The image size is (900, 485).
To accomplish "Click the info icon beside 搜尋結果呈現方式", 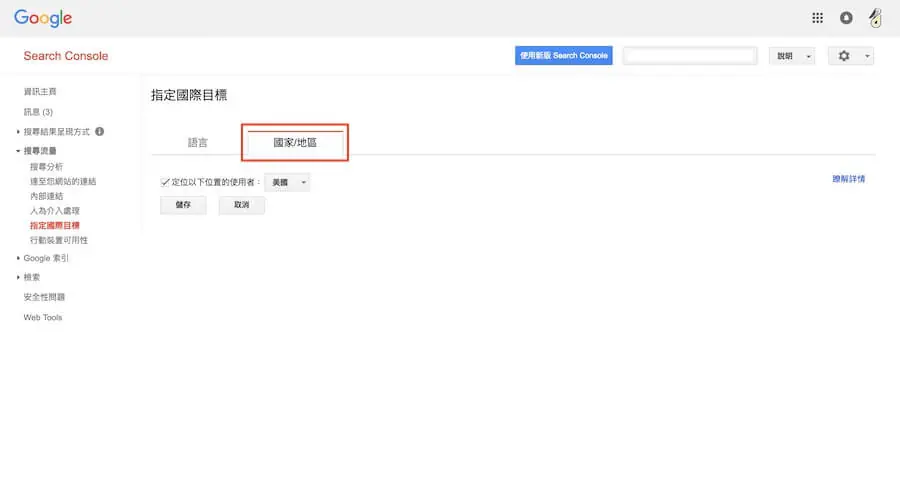I will pyautogui.click(x=99, y=131).
